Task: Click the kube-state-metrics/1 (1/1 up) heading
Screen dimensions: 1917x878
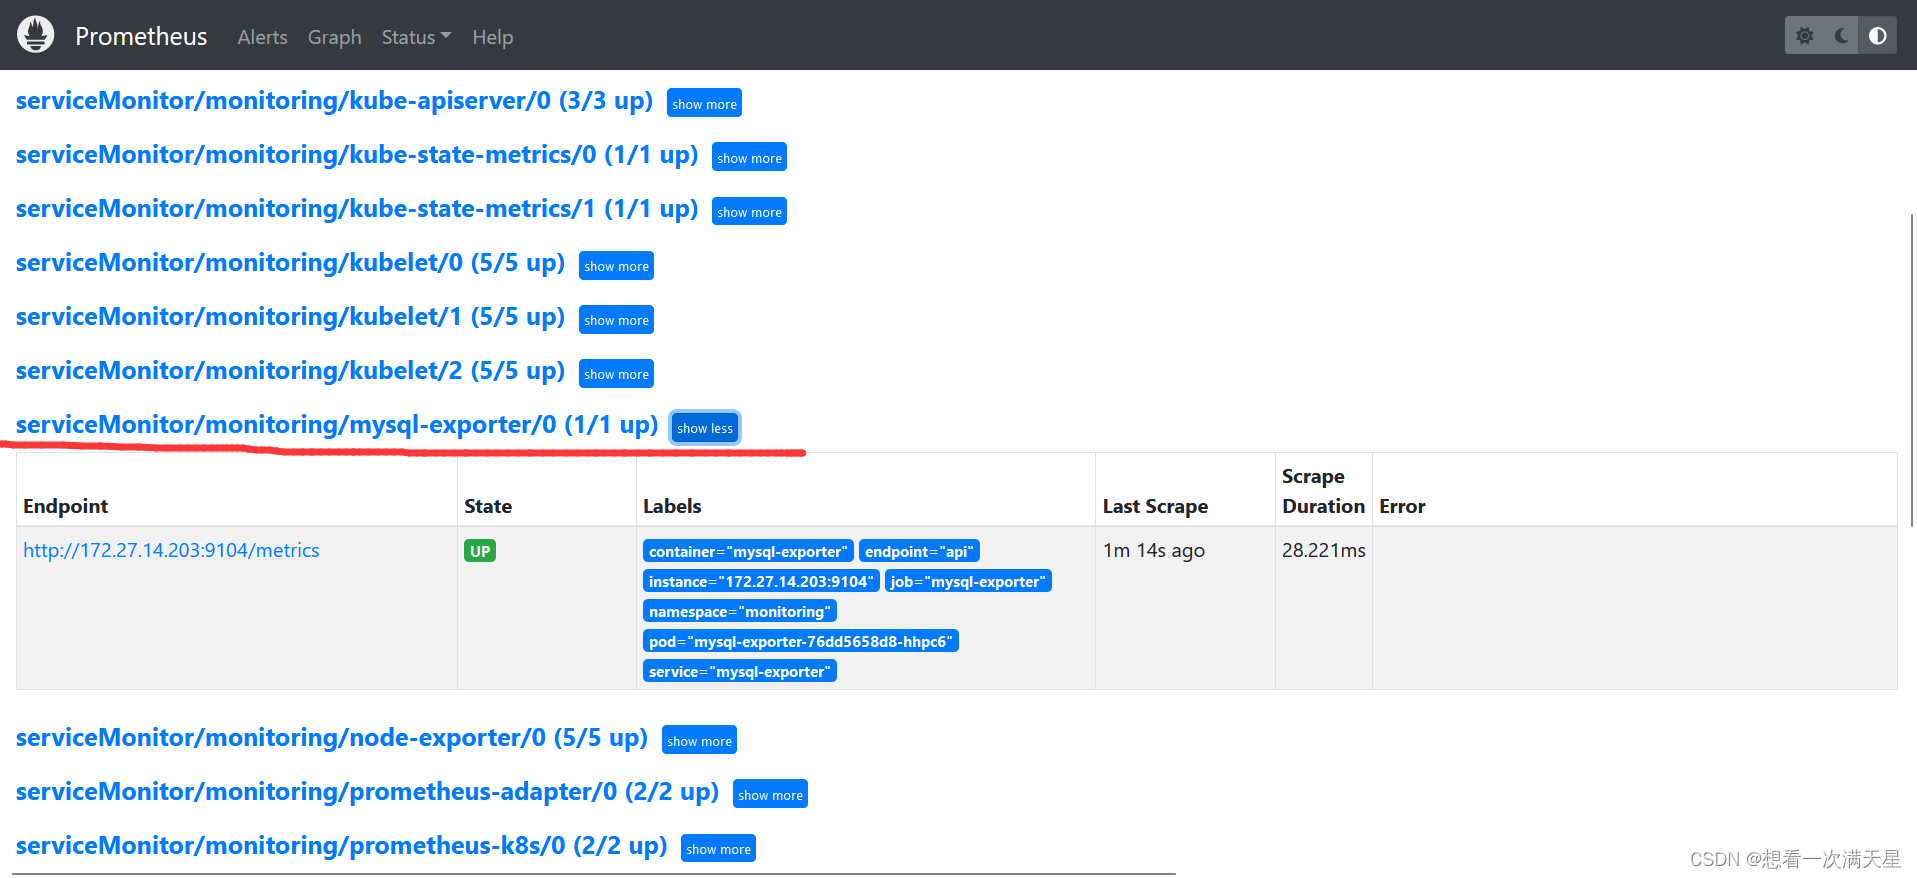Action: [357, 209]
